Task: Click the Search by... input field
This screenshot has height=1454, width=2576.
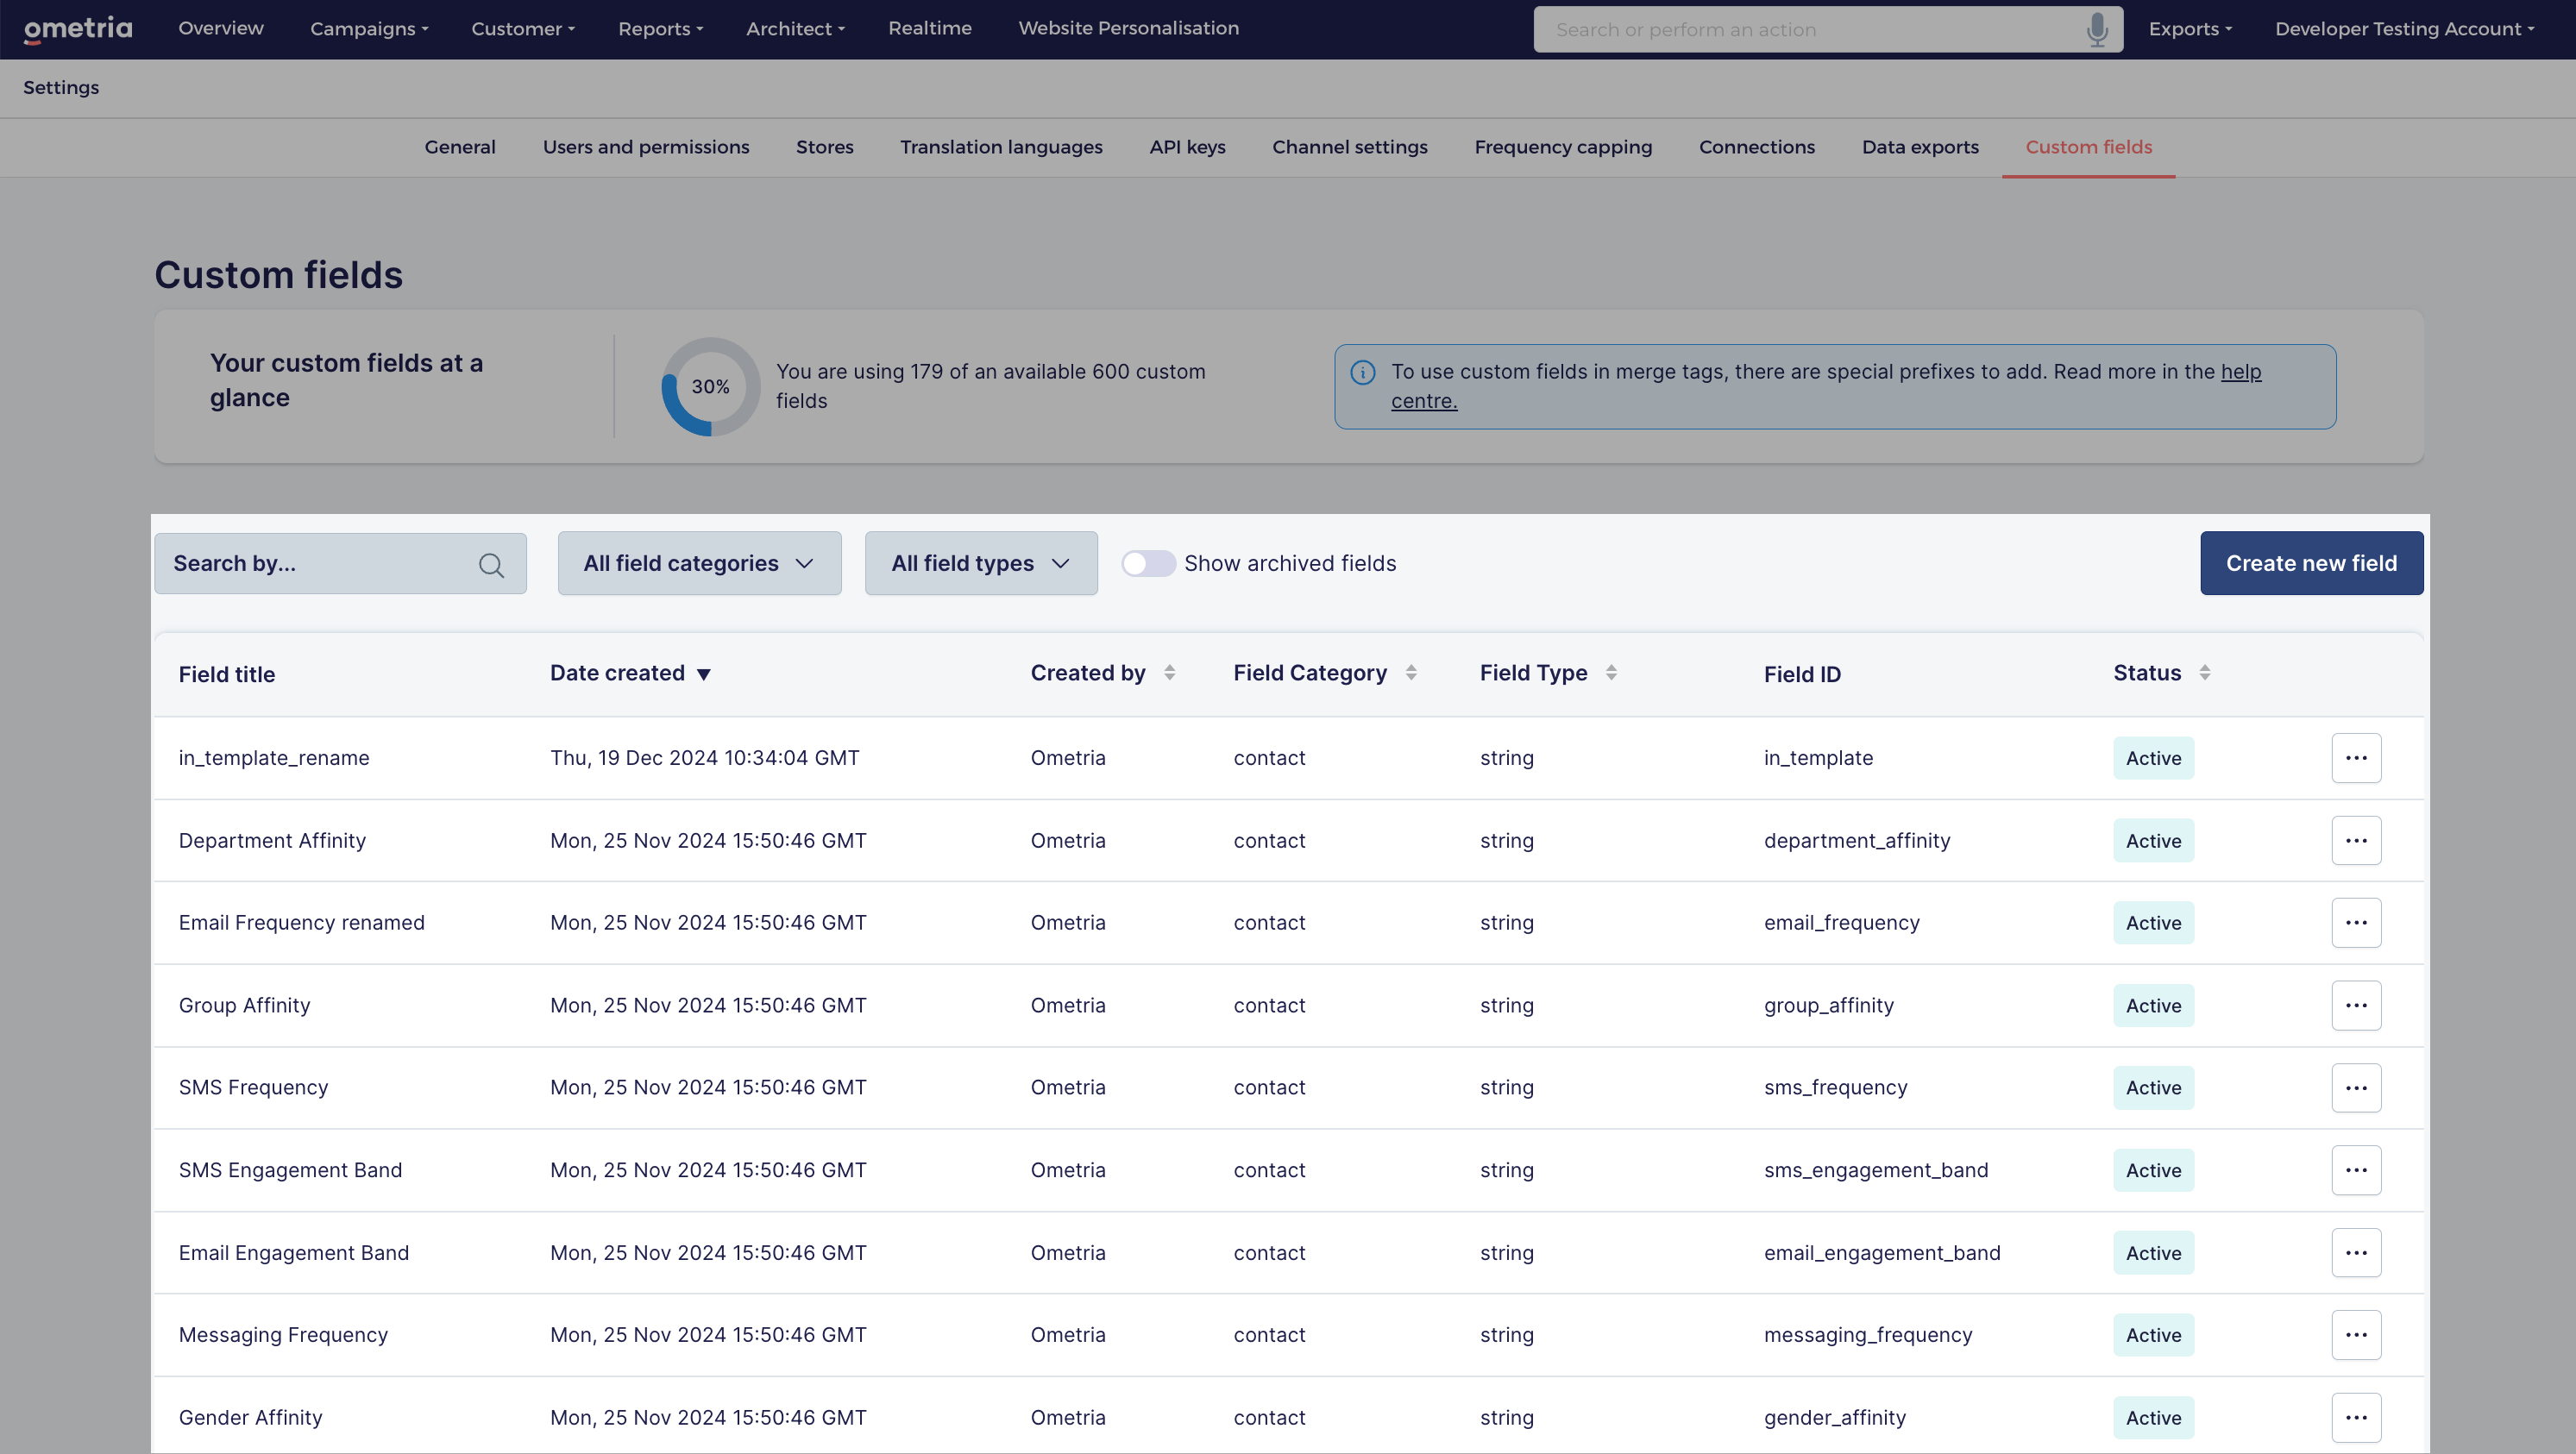Action: click(340, 564)
